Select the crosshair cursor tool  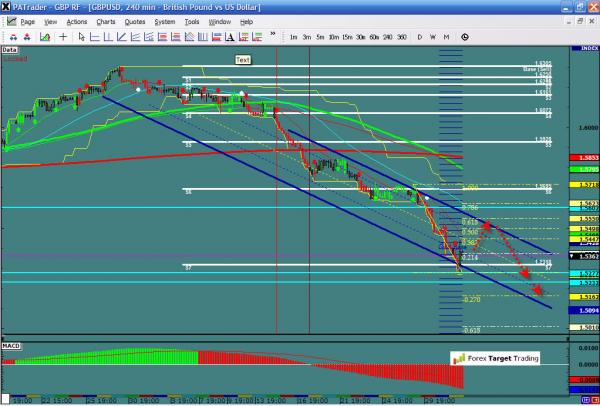64,37
